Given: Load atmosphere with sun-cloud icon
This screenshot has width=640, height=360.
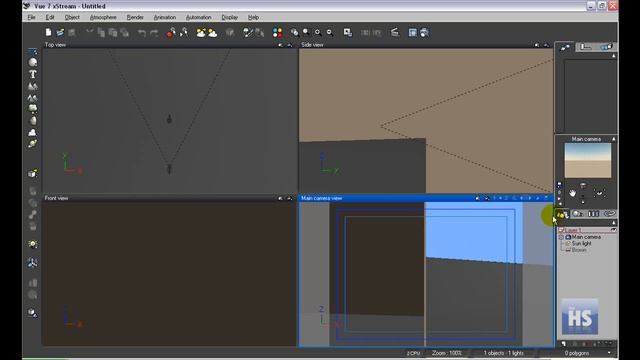Looking at the screenshot, I should (201, 33).
